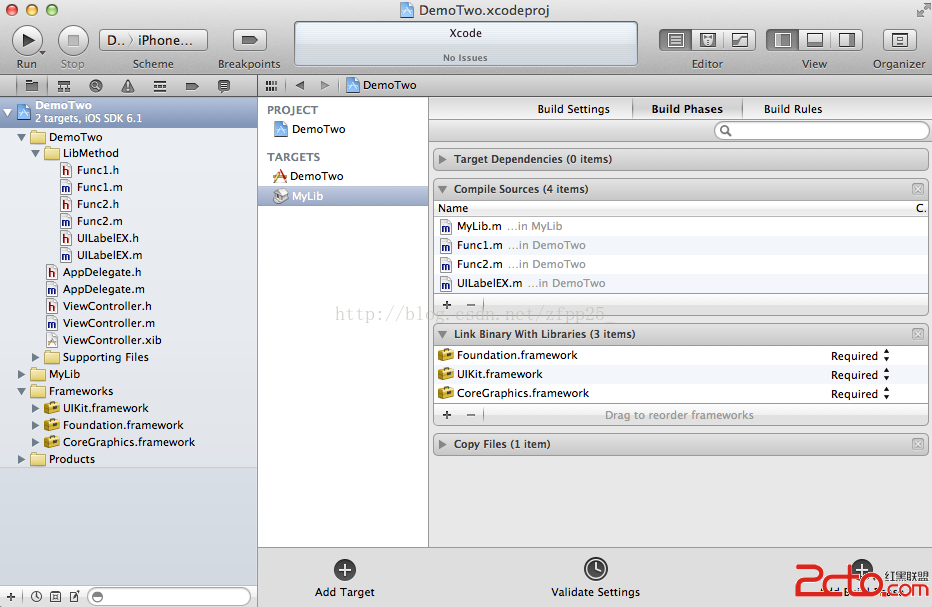Viewport: 932px width, 607px height.
Task: Toggle the Breakpoints button
Action: [249, 40]
